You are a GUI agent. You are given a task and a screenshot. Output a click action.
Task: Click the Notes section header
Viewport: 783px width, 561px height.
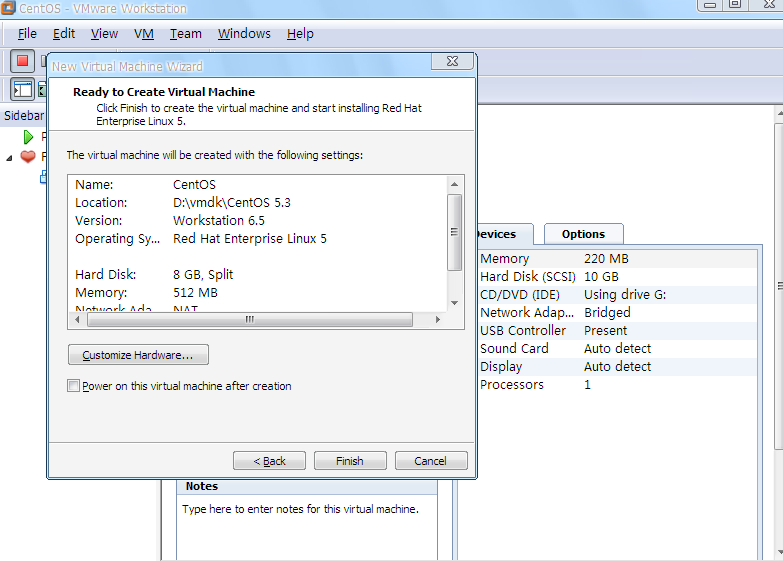coord(202,486)
